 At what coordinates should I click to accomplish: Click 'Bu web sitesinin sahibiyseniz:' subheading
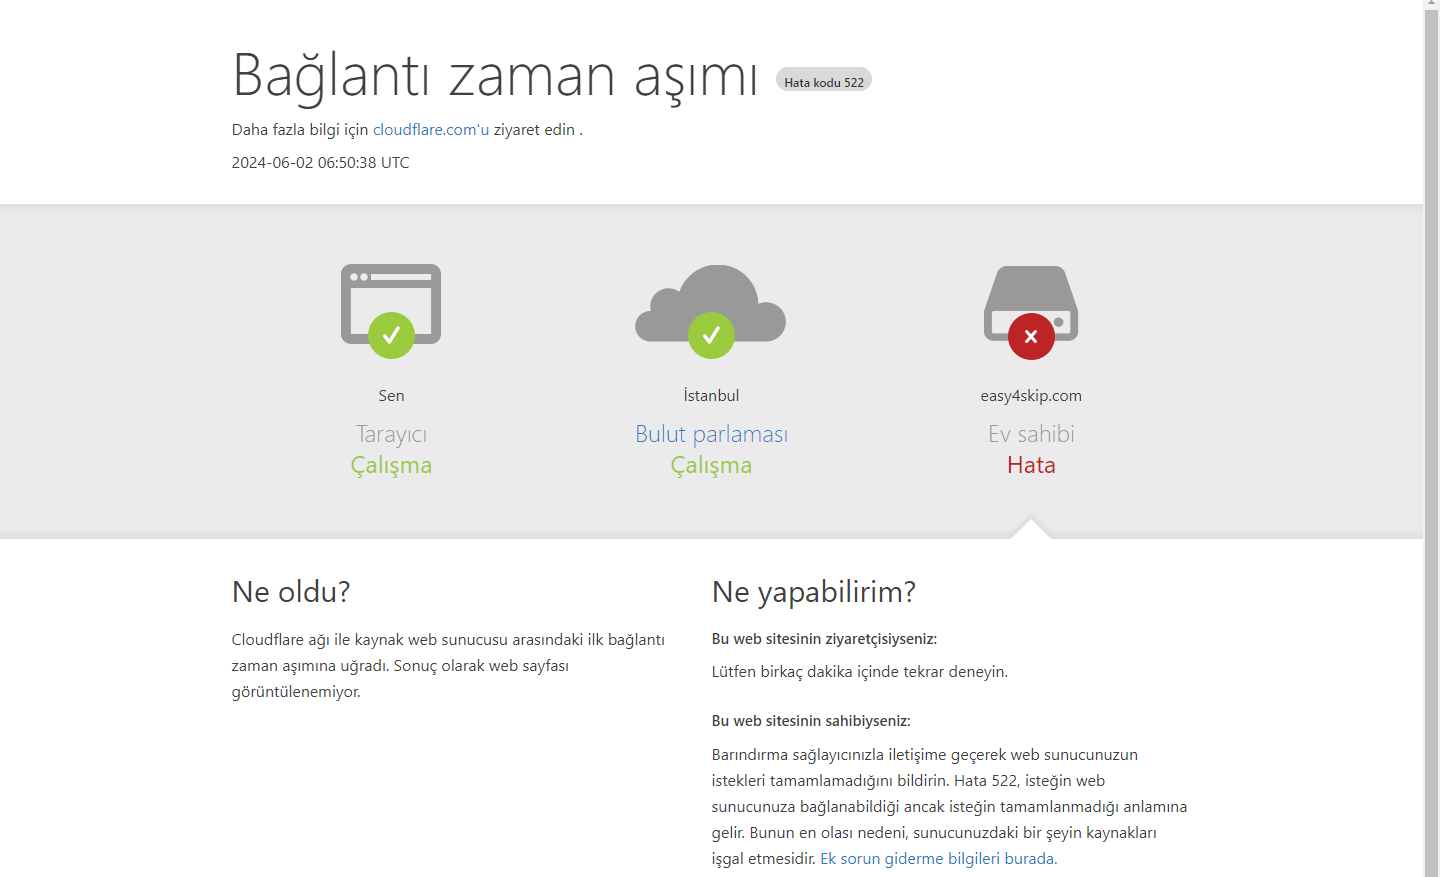click(811, 721)
